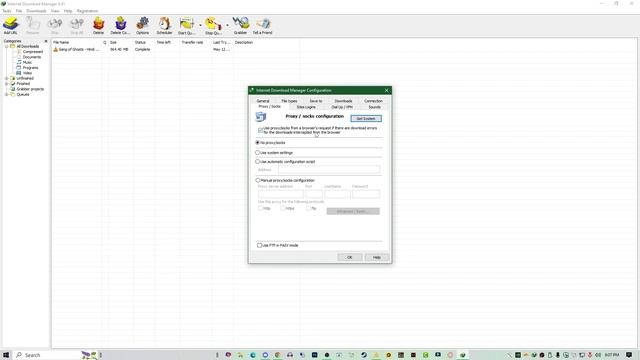Expand the Queues tree node
The width and height of the screenshot is (640, 360).
pos(7,94)
